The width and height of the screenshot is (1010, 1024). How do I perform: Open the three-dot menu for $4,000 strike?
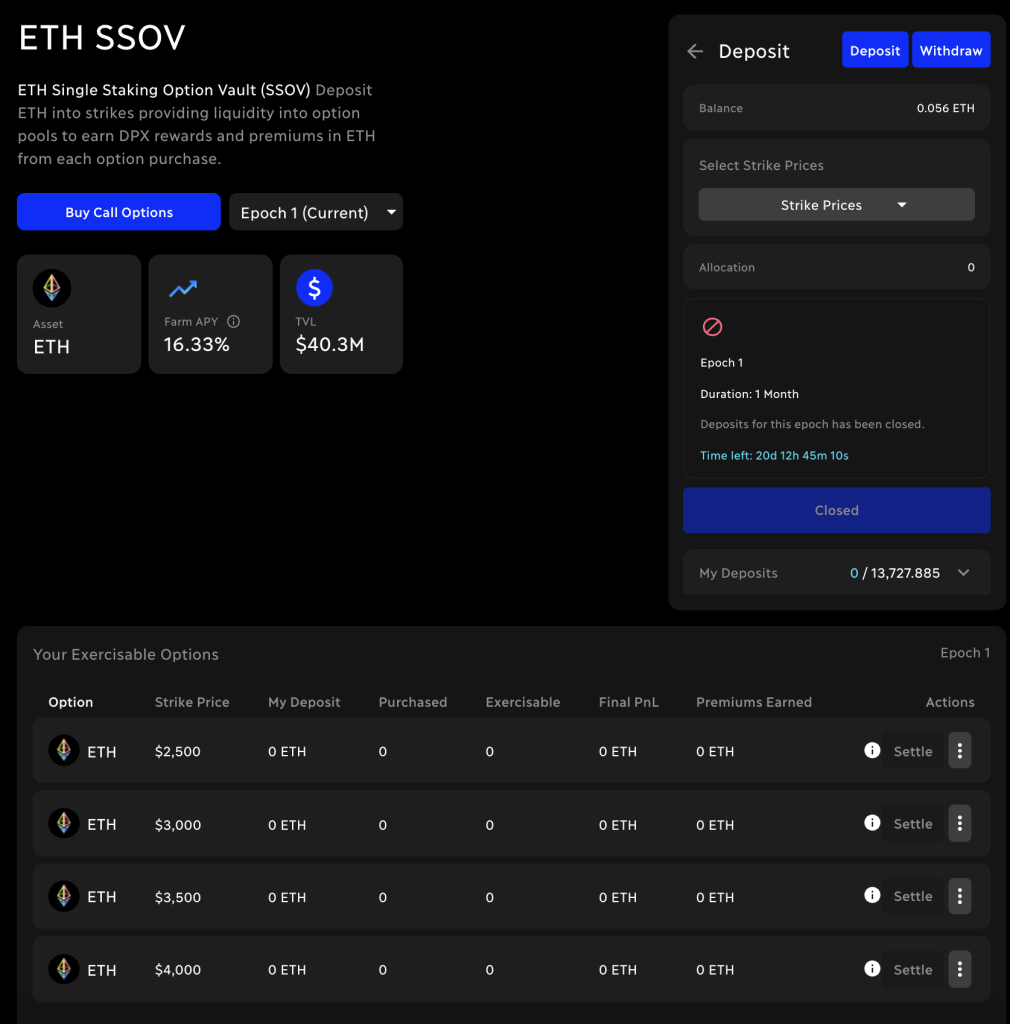tap(960, 969)
